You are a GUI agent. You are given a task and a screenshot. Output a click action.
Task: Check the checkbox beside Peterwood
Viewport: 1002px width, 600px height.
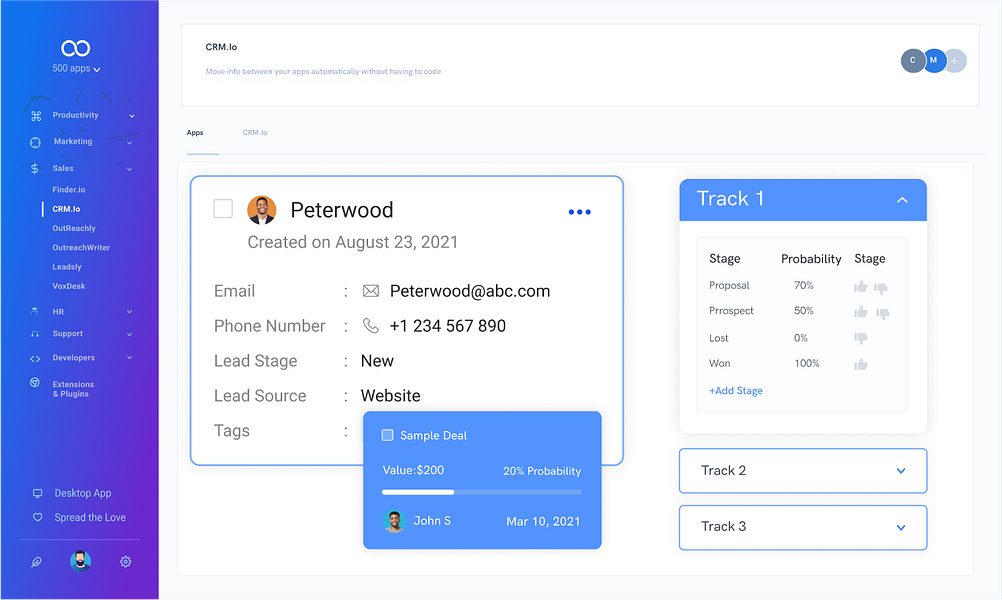[224, 209]
